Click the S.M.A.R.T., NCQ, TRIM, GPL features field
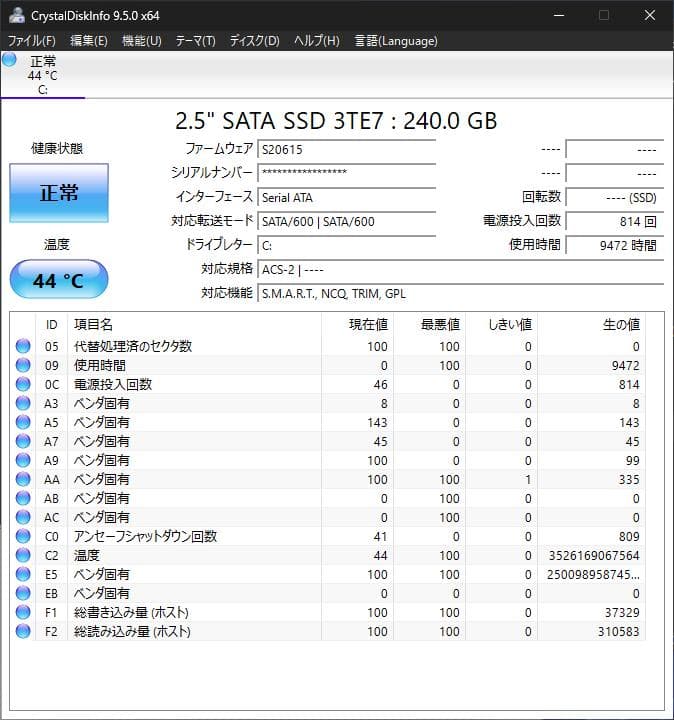Viewport: 674px width, 720px height. [x=461, y=293]
